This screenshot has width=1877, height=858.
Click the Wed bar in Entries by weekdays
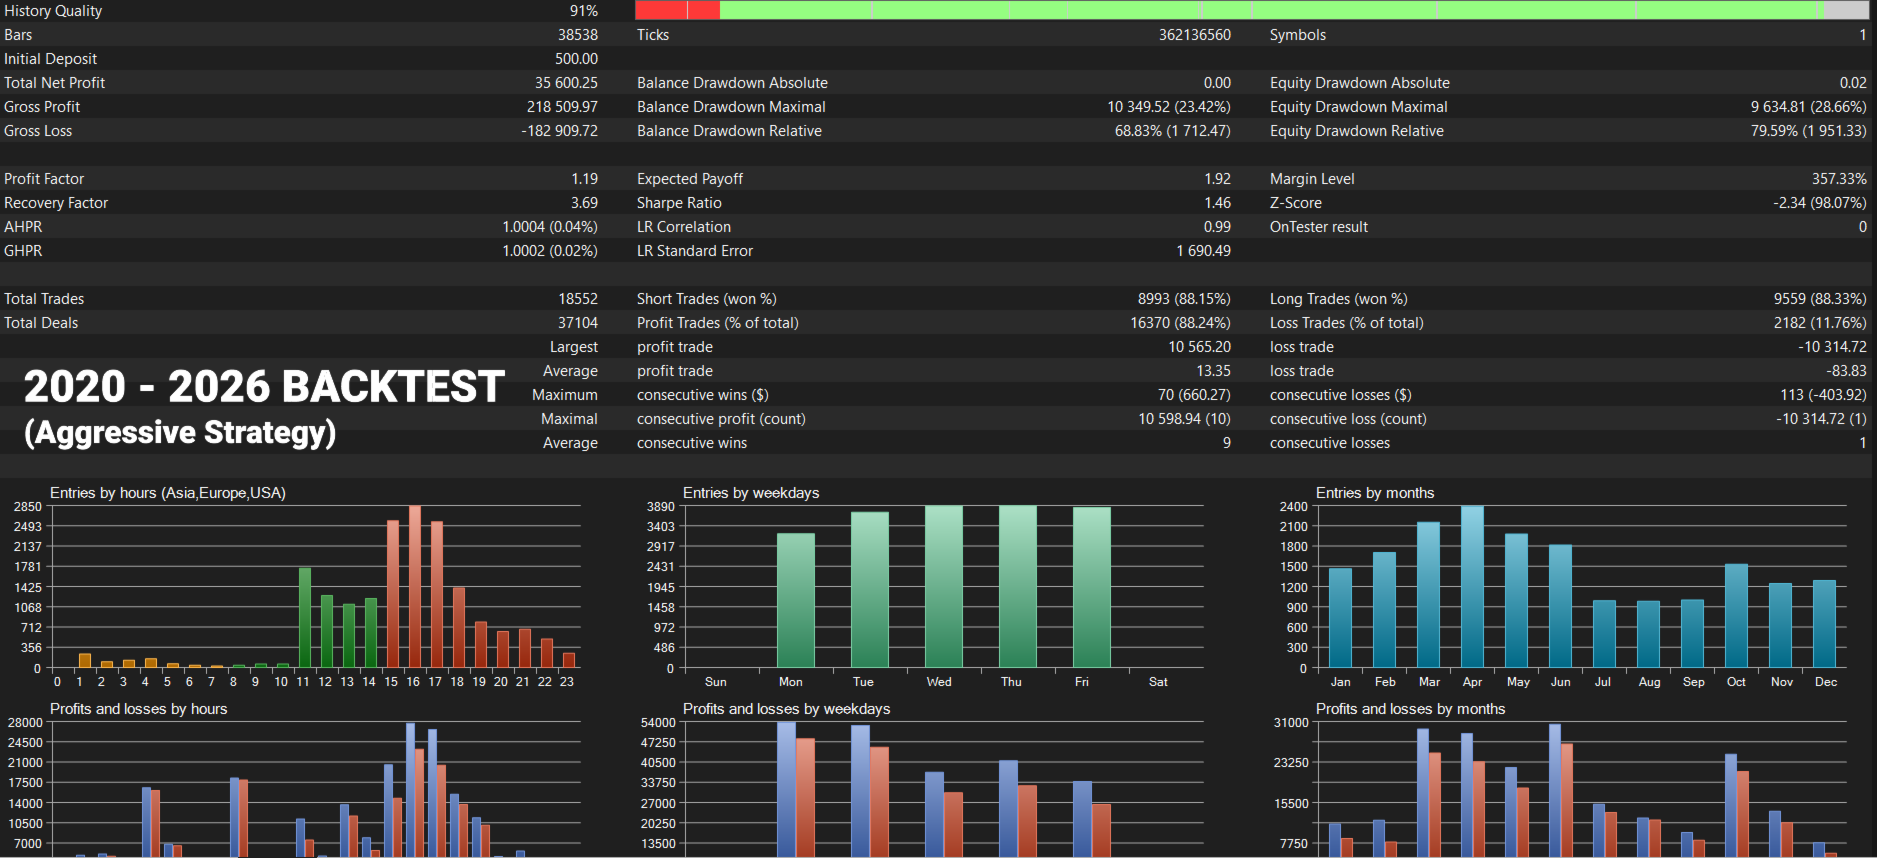click(x=944, y=587)
